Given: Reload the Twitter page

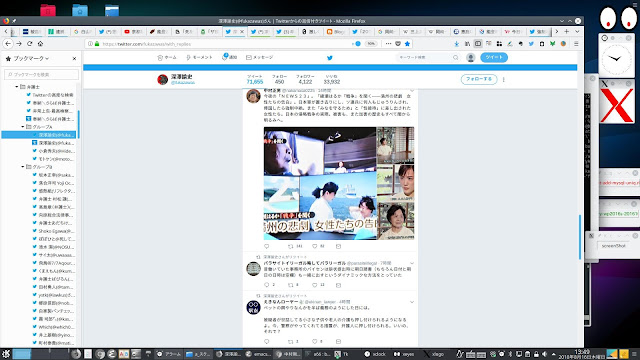Looking at the screenshot, I should pos(29,44).
